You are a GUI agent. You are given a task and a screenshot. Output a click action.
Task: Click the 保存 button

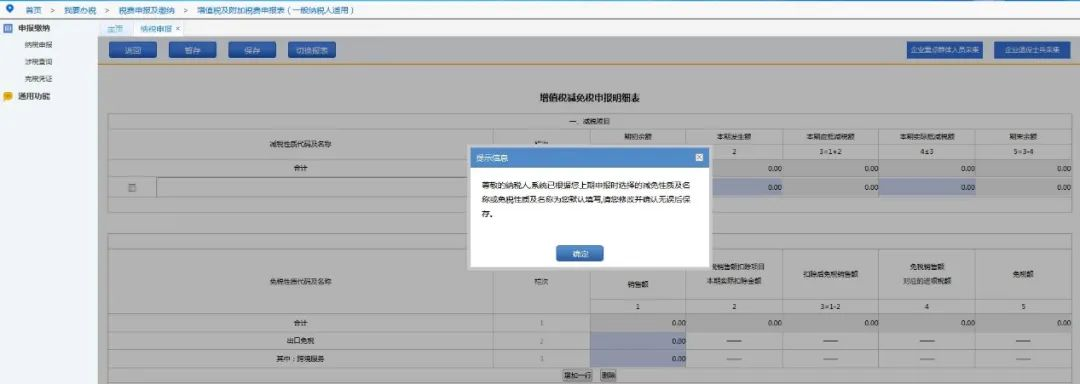[x=252, y=50]
